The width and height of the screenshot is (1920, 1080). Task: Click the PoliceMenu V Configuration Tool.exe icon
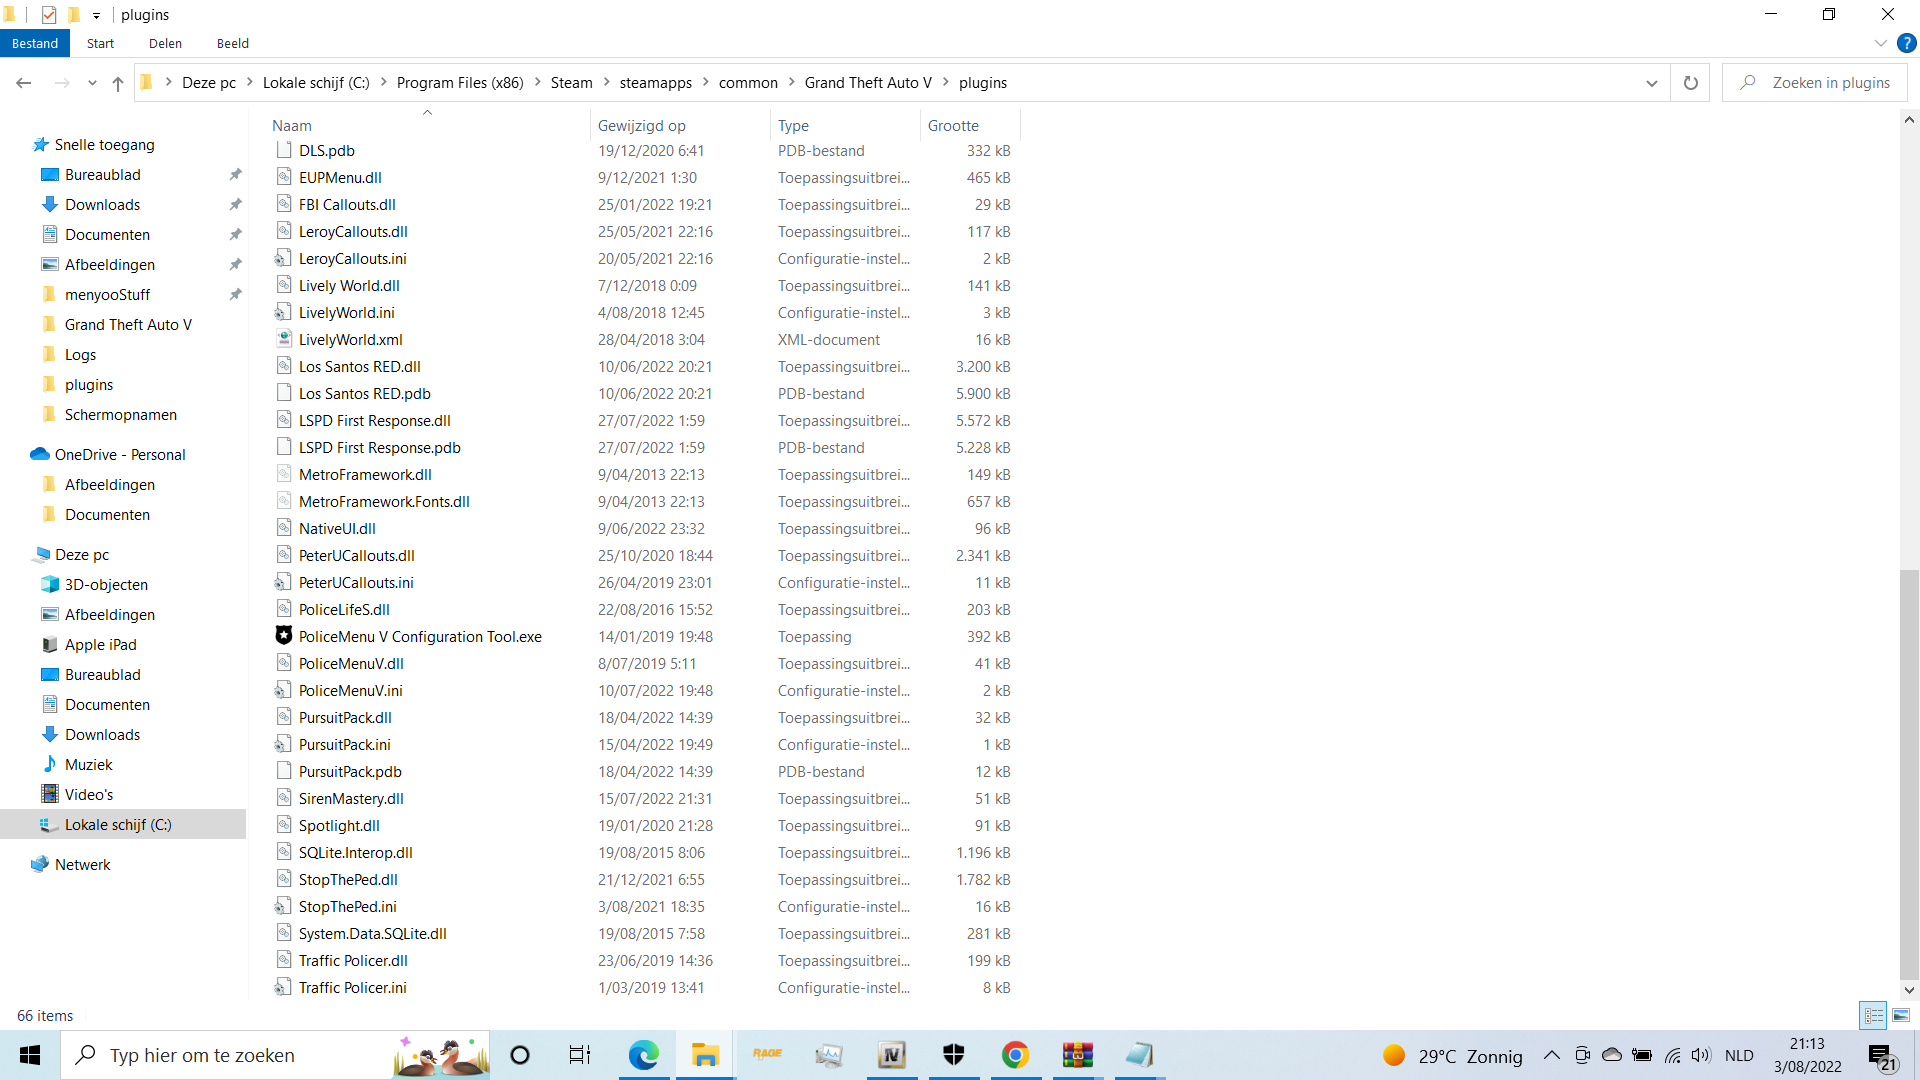pyautogui.click(x=284, y=636)
